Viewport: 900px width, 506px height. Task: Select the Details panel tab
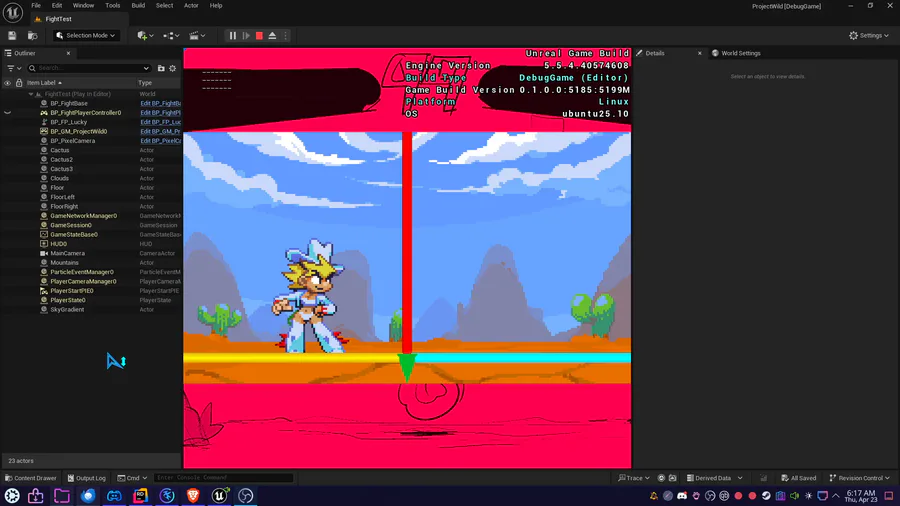point(654,53)
